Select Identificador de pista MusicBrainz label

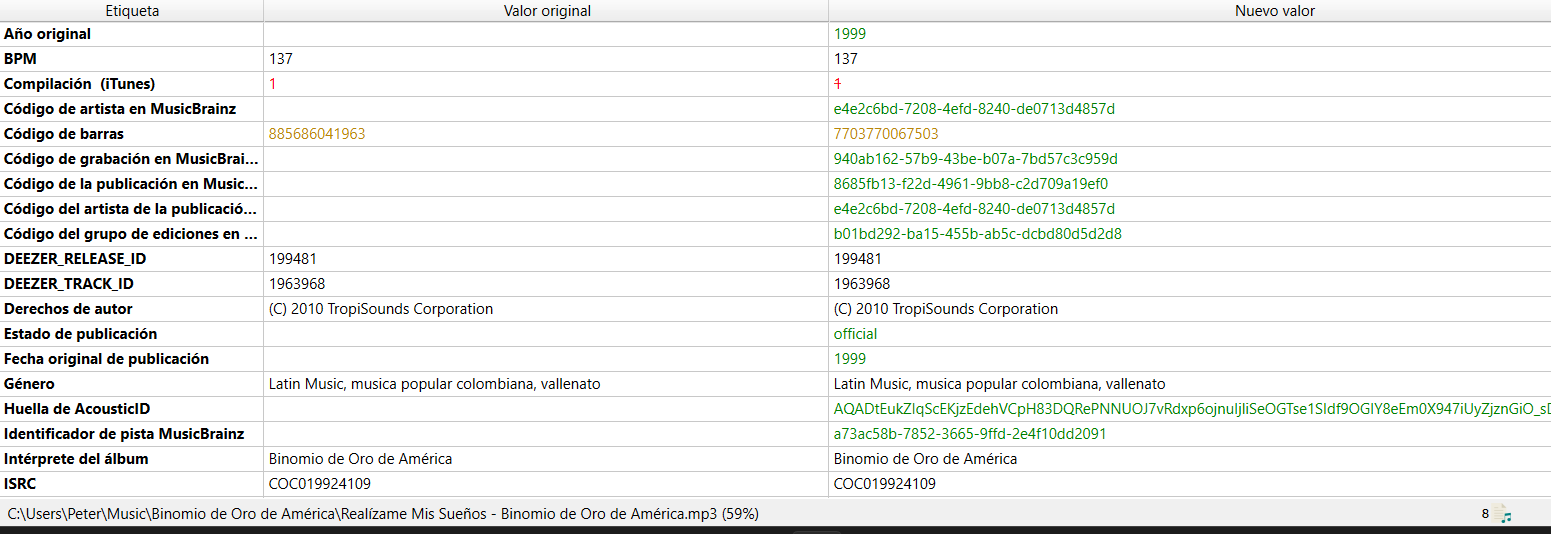[x=124, y=434]
